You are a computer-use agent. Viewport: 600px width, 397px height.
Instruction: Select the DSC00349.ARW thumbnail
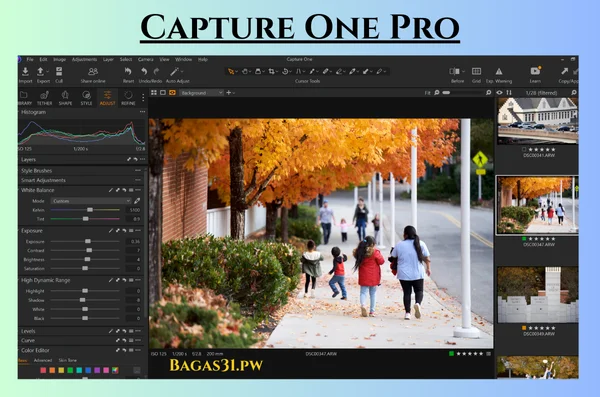point(538,295)
